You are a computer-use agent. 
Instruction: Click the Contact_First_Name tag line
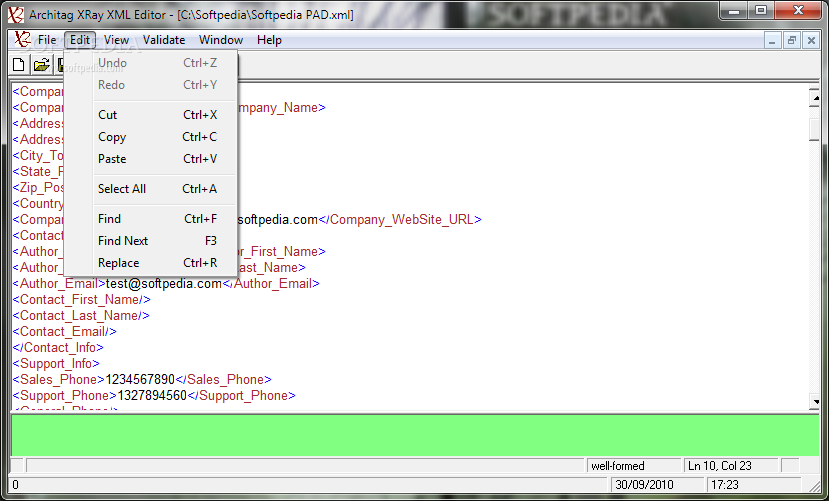pyautogui.click(x=81, y=300)
